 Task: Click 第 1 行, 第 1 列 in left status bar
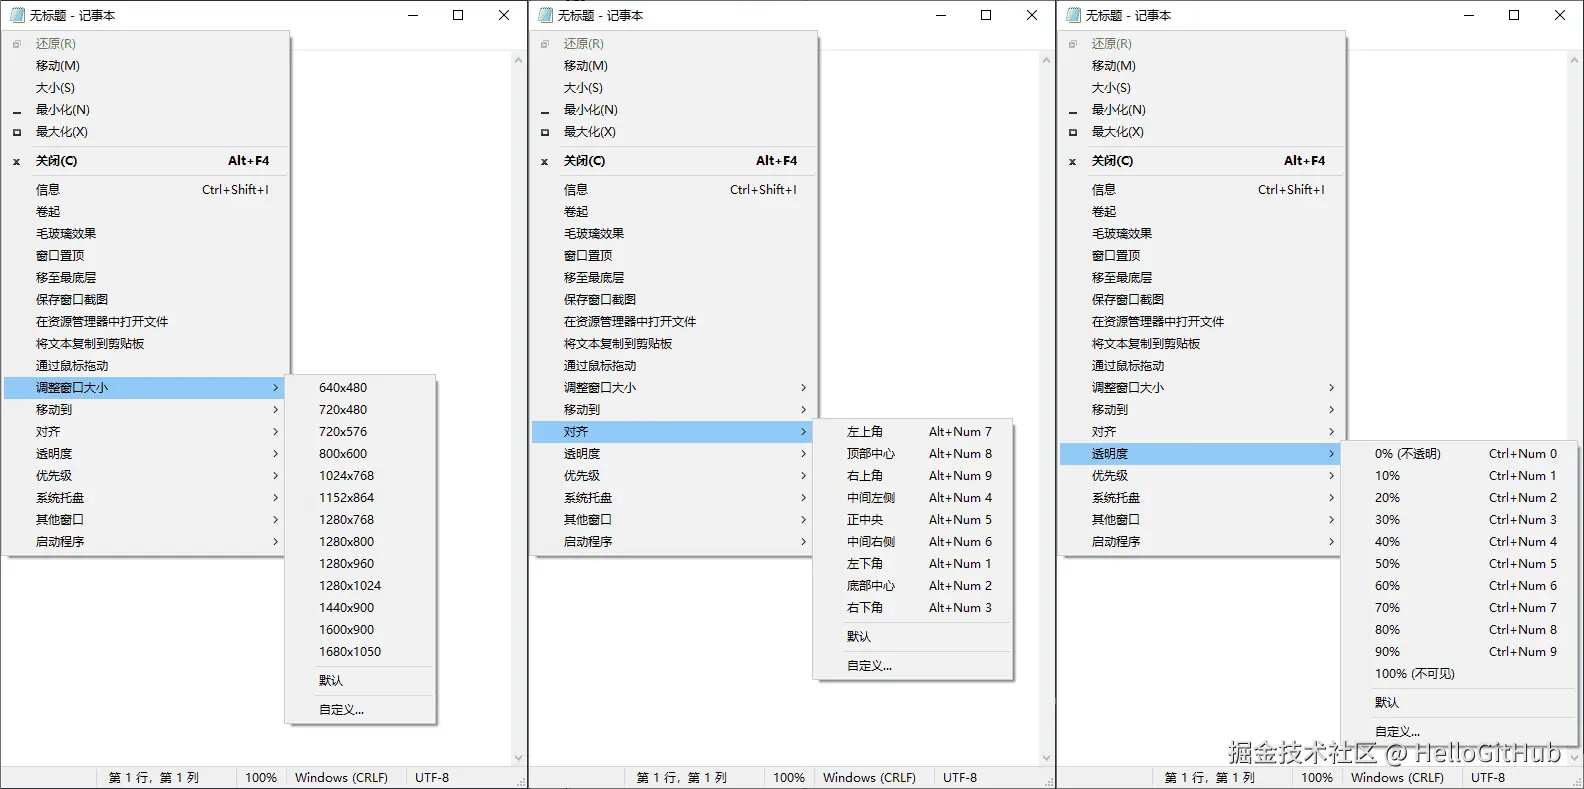coord(154,778)
